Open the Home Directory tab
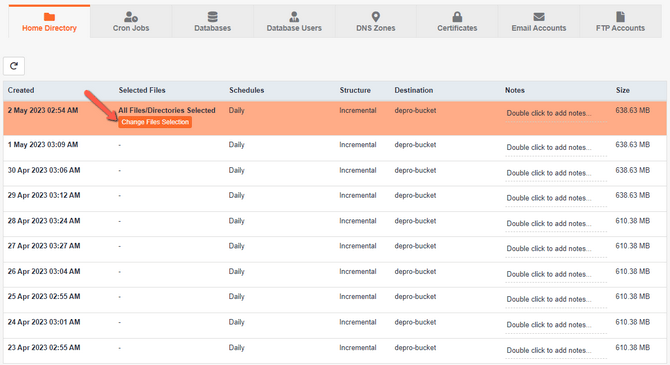Screen dimensions: 670x365 pos(49,21)
